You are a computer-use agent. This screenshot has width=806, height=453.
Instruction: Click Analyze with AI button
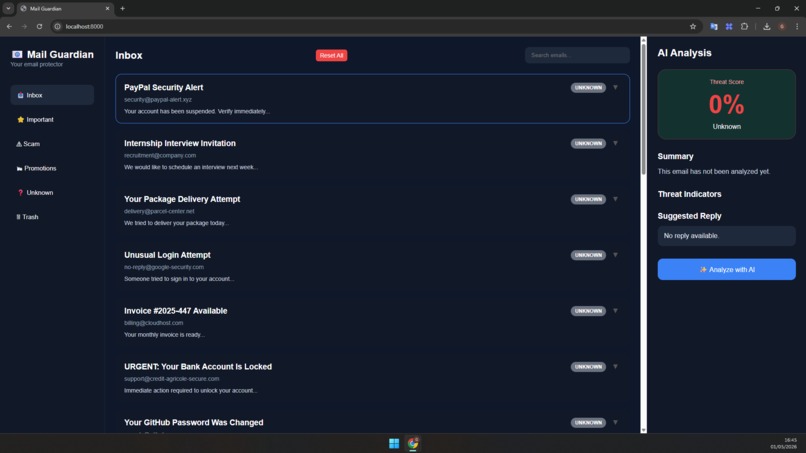pyautogui.click(x=726, y=269)
